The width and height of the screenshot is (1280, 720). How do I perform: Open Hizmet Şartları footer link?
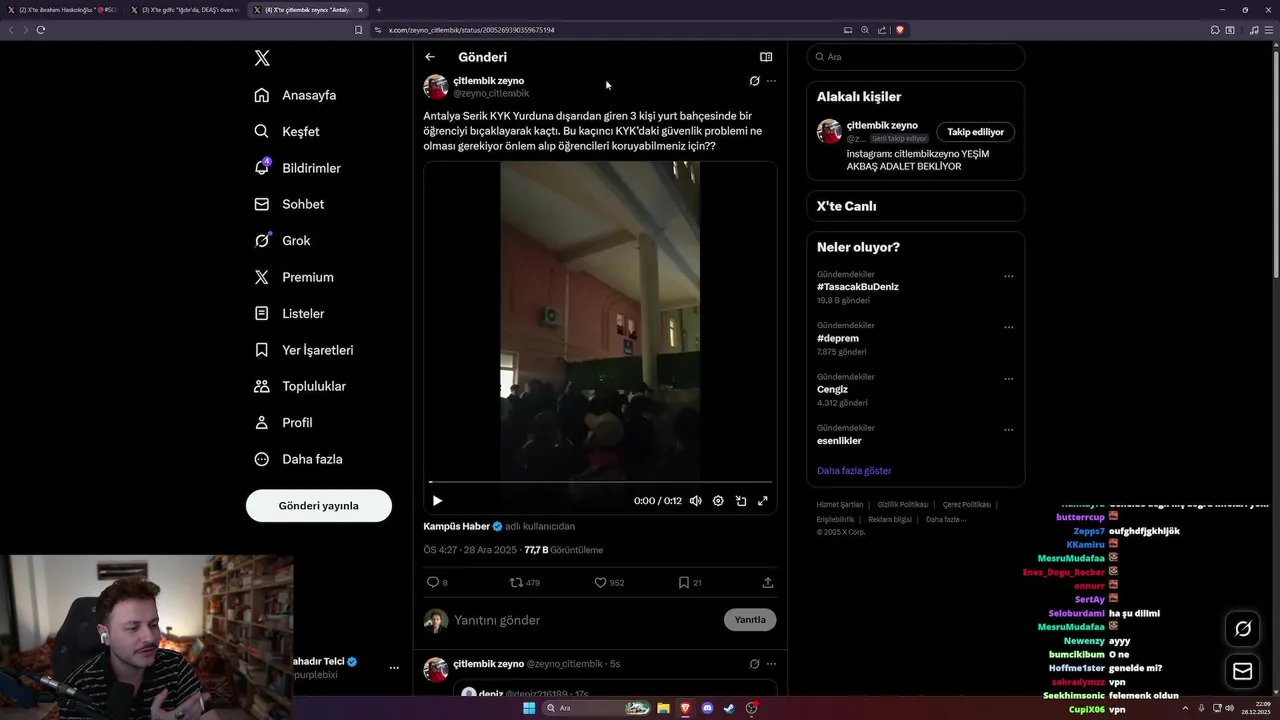click(840, 505)
